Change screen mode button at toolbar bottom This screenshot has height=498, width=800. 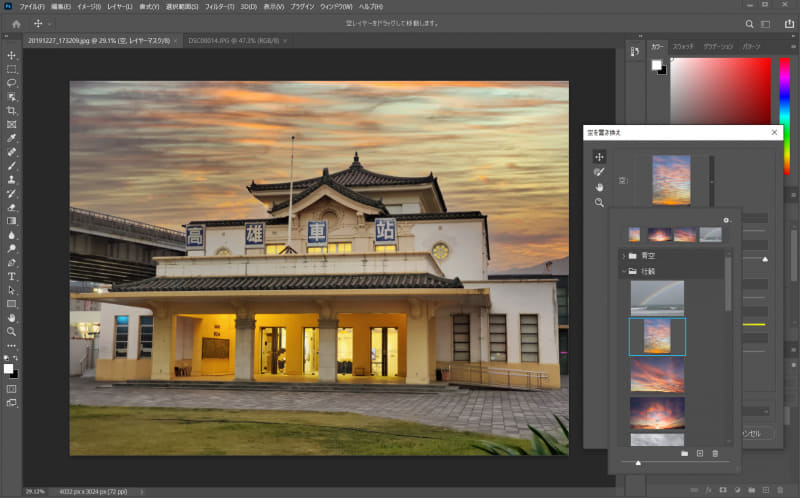11,403
